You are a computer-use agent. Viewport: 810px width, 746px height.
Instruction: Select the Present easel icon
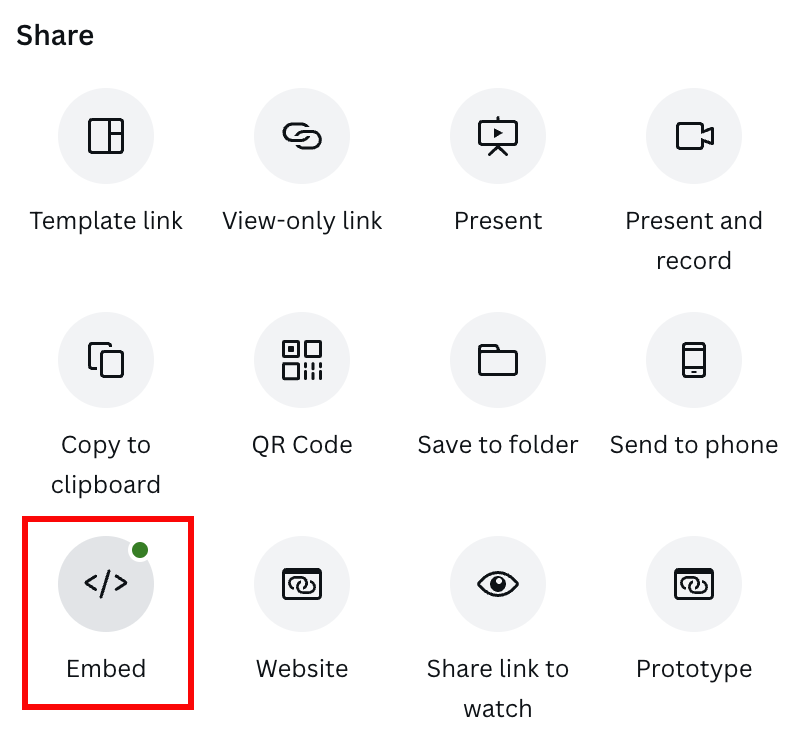coord(498,136)
